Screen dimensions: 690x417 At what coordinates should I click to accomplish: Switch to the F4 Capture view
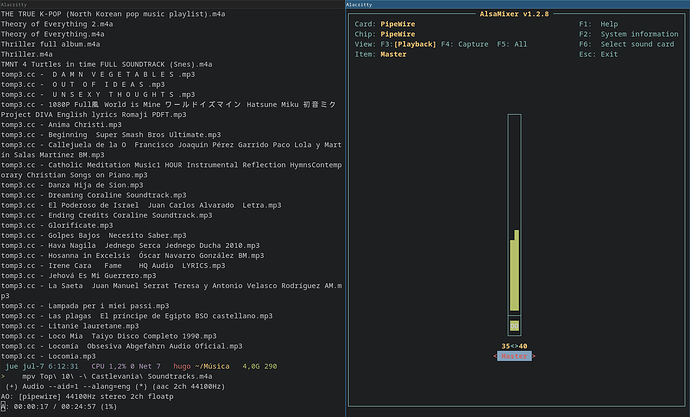(x=464, y=44)
